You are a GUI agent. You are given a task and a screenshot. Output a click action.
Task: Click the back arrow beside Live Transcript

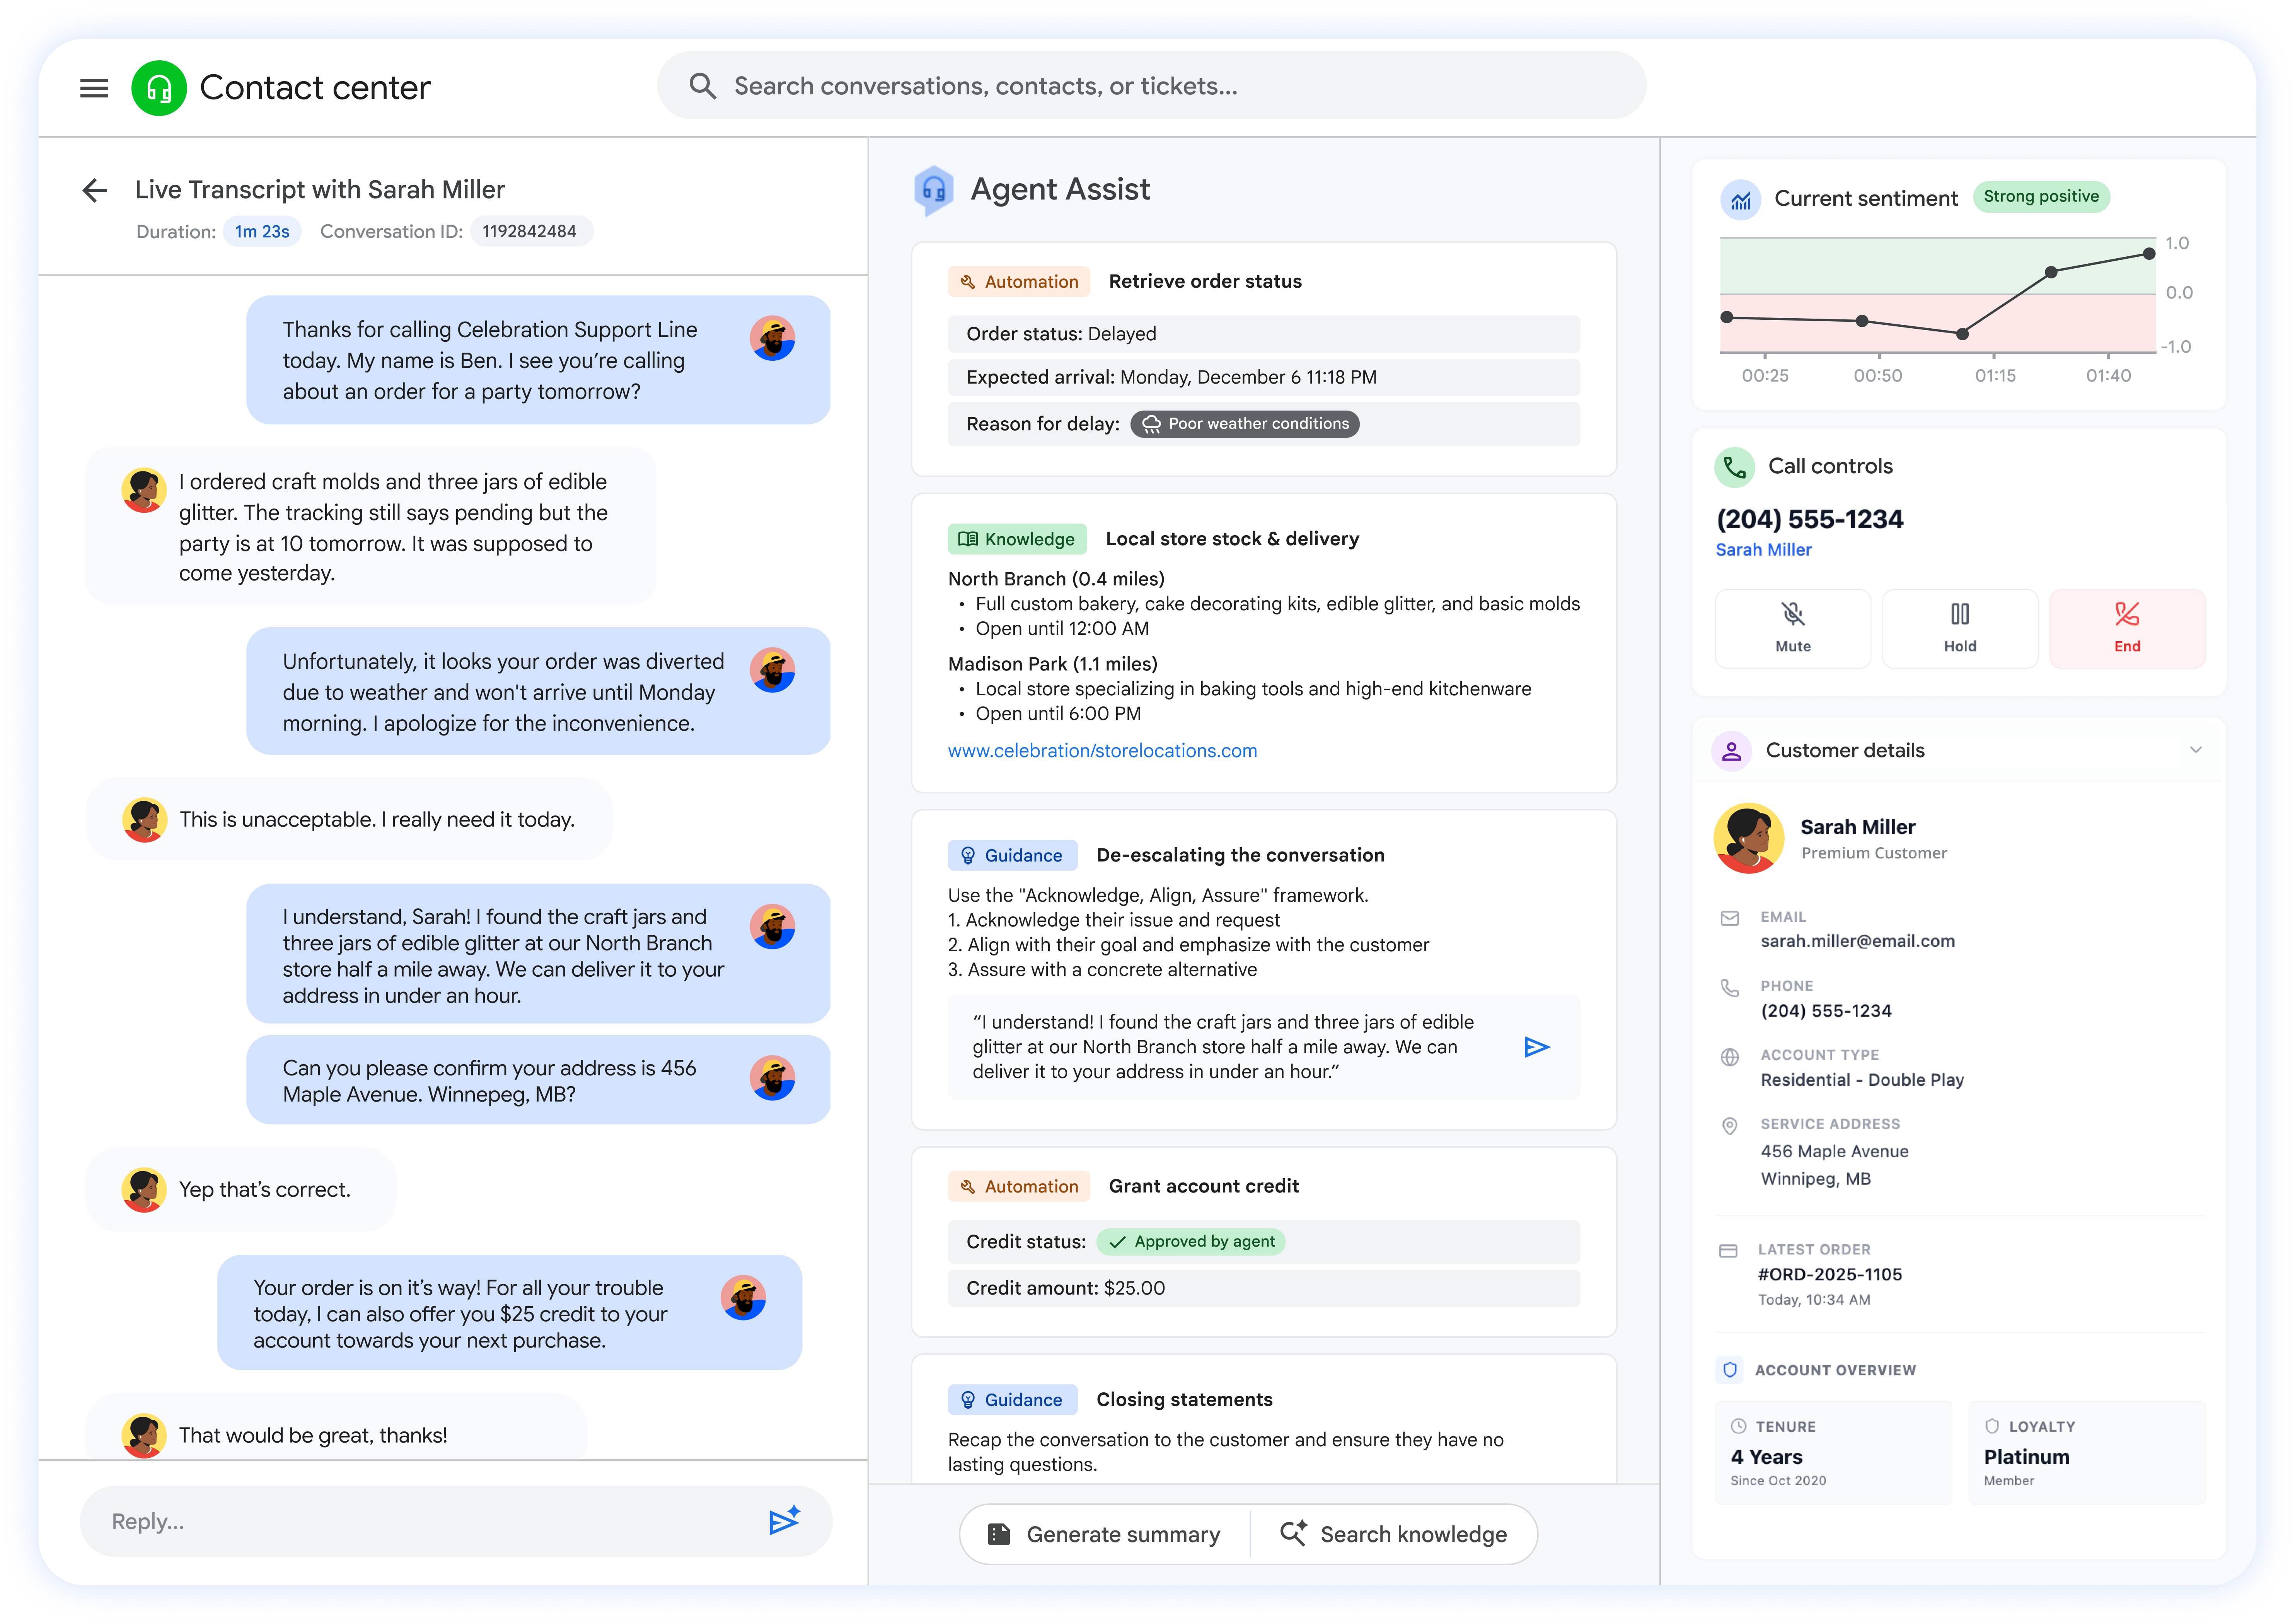point(95,189)
